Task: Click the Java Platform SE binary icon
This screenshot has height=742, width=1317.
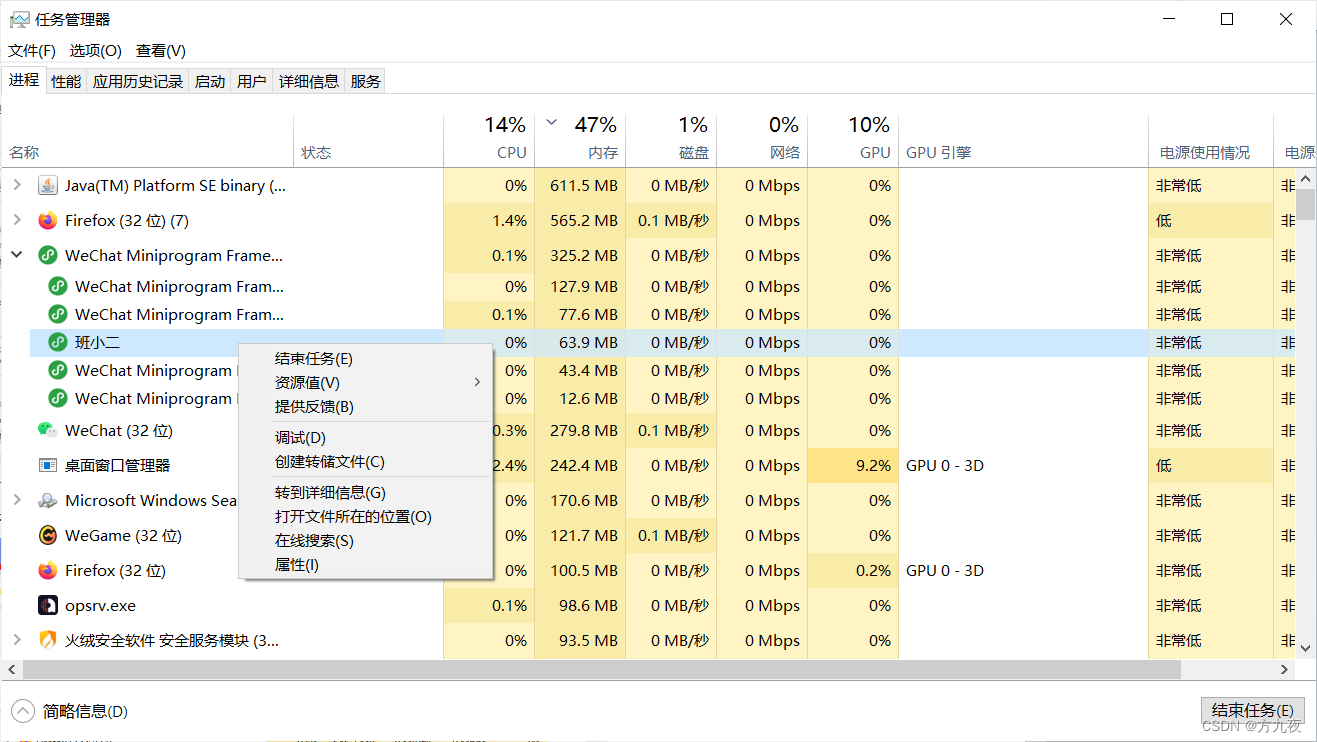Action: pyautogui.click(x=48, y=186)
